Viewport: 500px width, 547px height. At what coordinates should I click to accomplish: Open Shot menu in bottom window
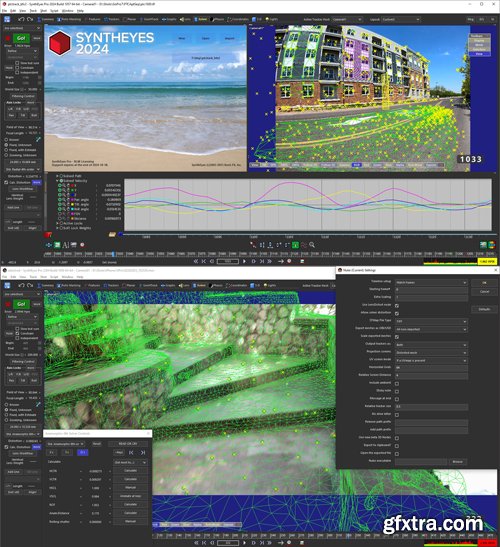point(44,277)
